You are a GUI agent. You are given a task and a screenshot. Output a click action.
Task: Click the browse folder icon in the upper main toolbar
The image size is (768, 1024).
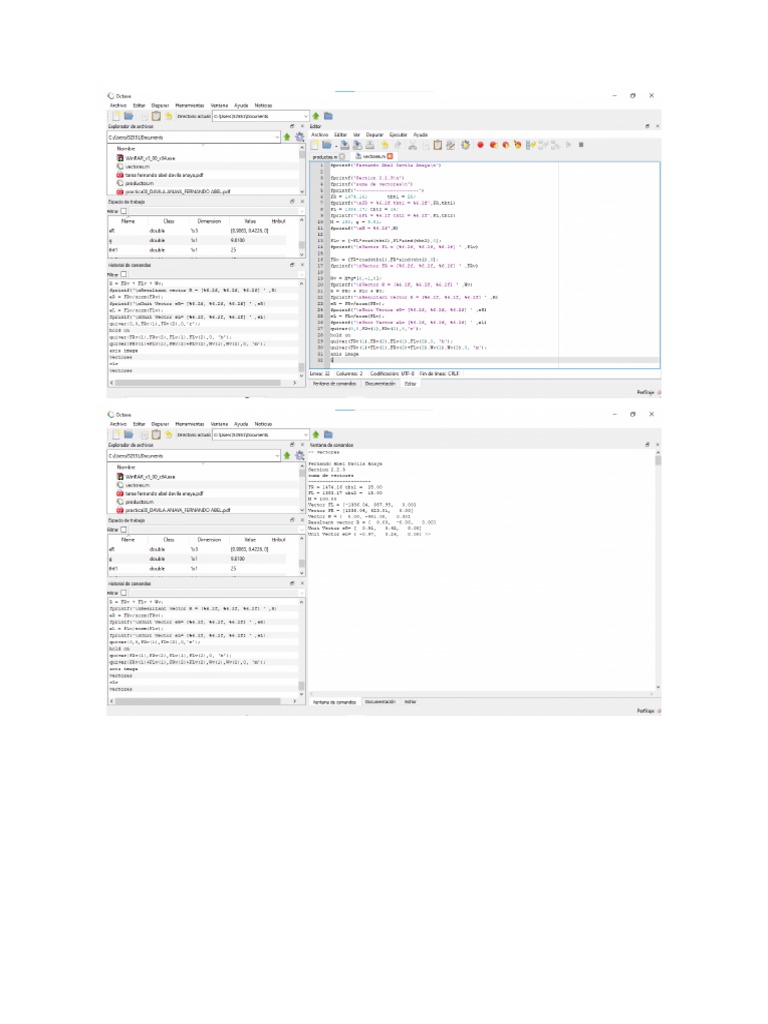(x=328, y=116)
